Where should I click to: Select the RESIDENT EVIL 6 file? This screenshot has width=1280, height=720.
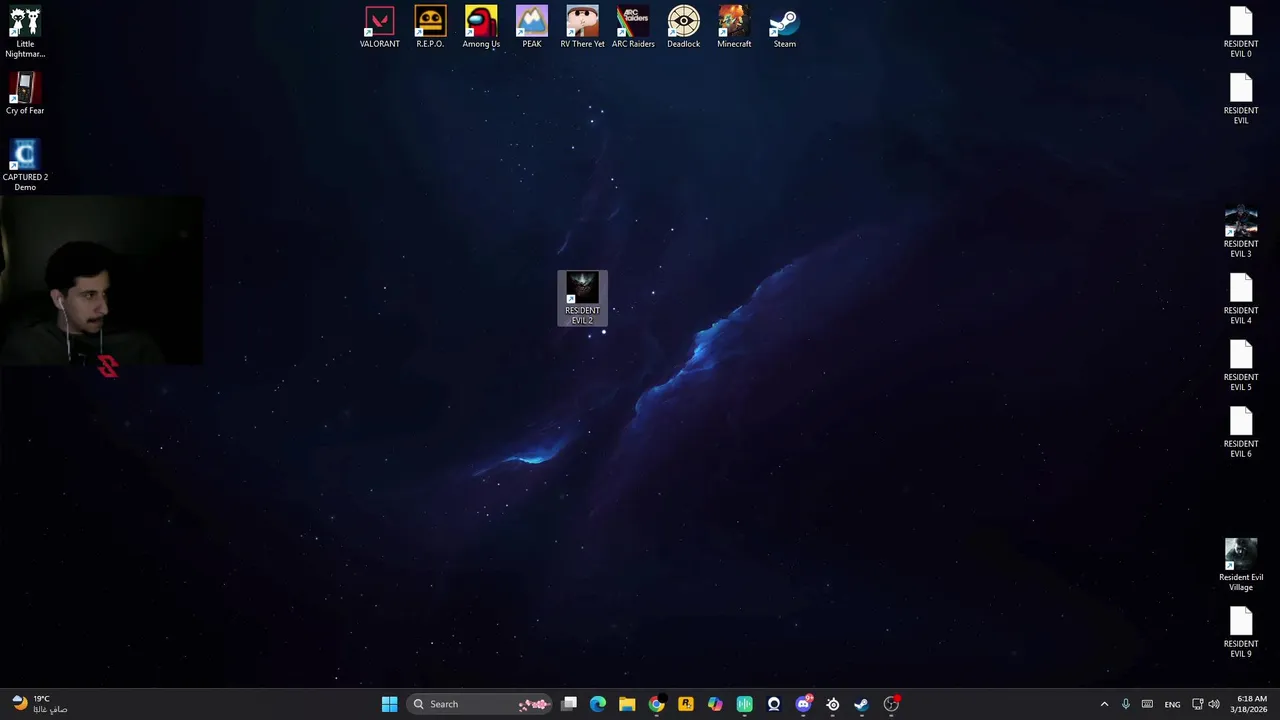click(1241, 433)
